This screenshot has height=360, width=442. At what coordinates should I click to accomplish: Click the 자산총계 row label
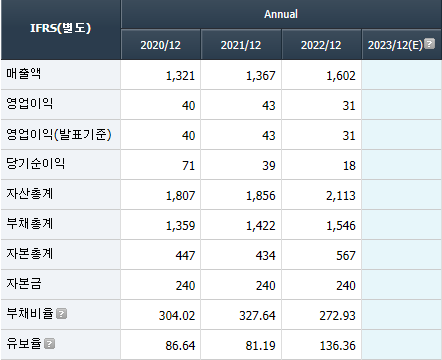click(29, 193)
